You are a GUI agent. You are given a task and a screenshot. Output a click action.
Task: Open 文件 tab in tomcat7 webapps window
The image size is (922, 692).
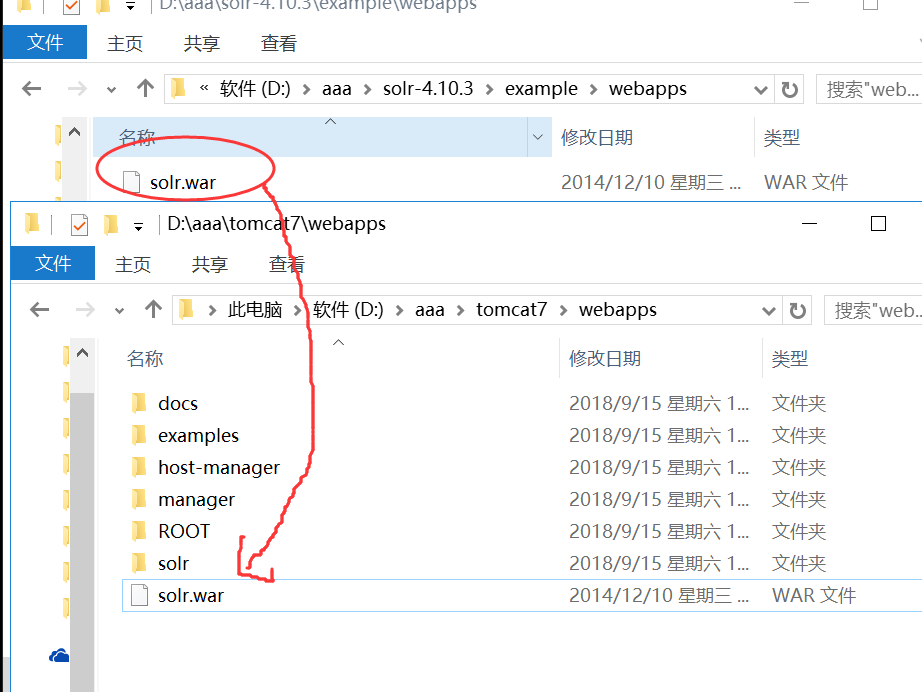tap(53, 263)
